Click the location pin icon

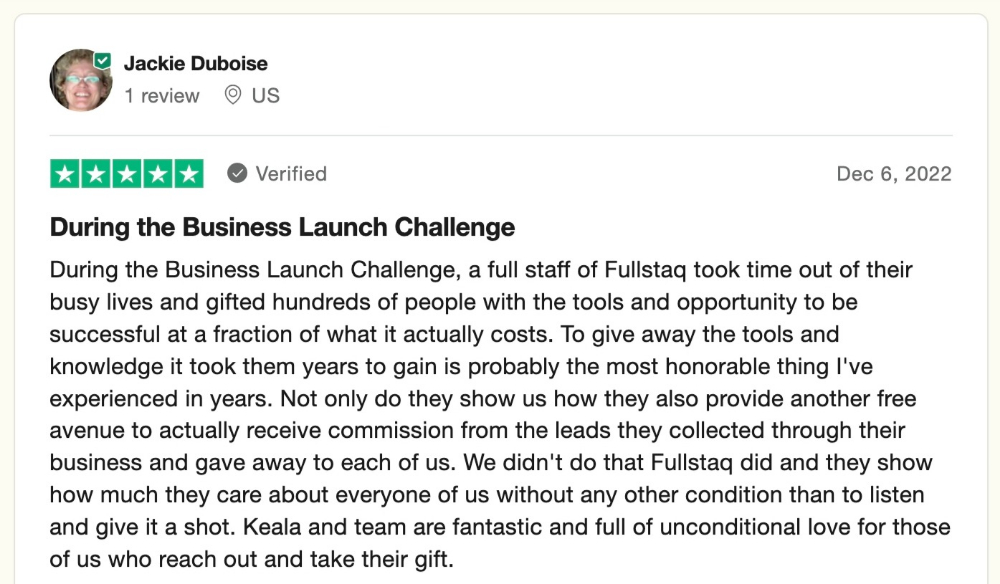click(x=233, y=95)
